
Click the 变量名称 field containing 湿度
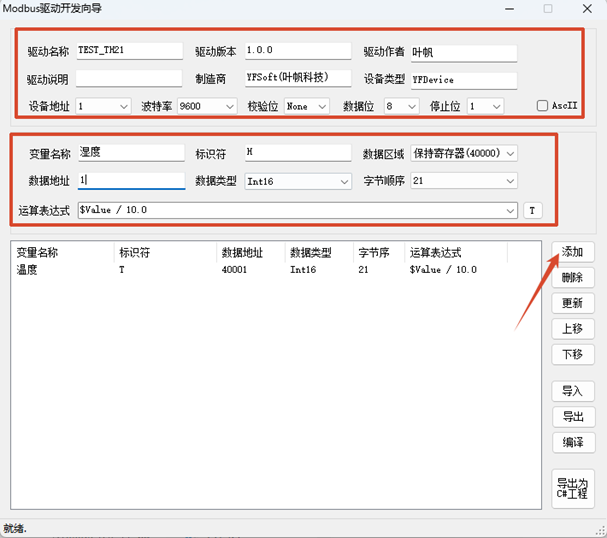(x=132, y=152)
